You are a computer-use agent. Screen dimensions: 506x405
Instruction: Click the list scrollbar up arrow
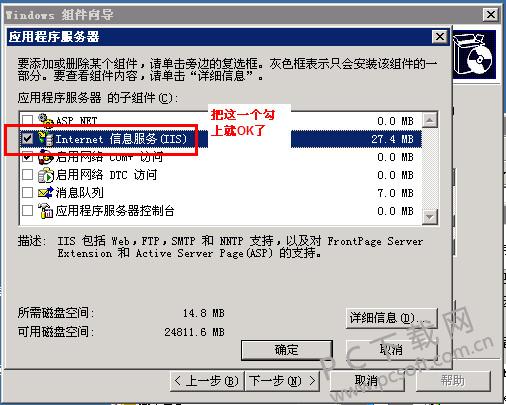(430, 120)
